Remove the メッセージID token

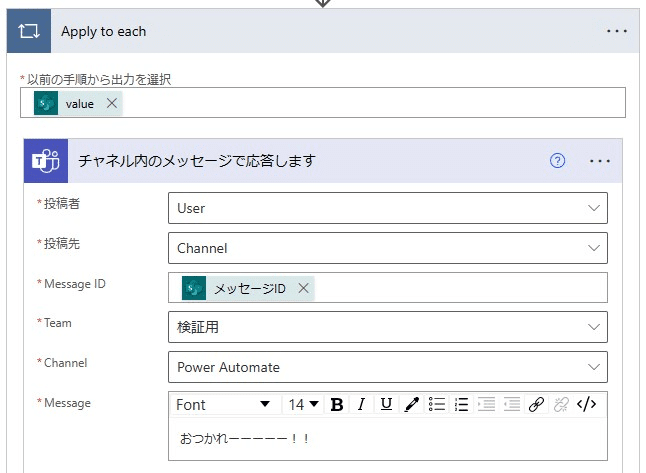[x=304, y=288]
